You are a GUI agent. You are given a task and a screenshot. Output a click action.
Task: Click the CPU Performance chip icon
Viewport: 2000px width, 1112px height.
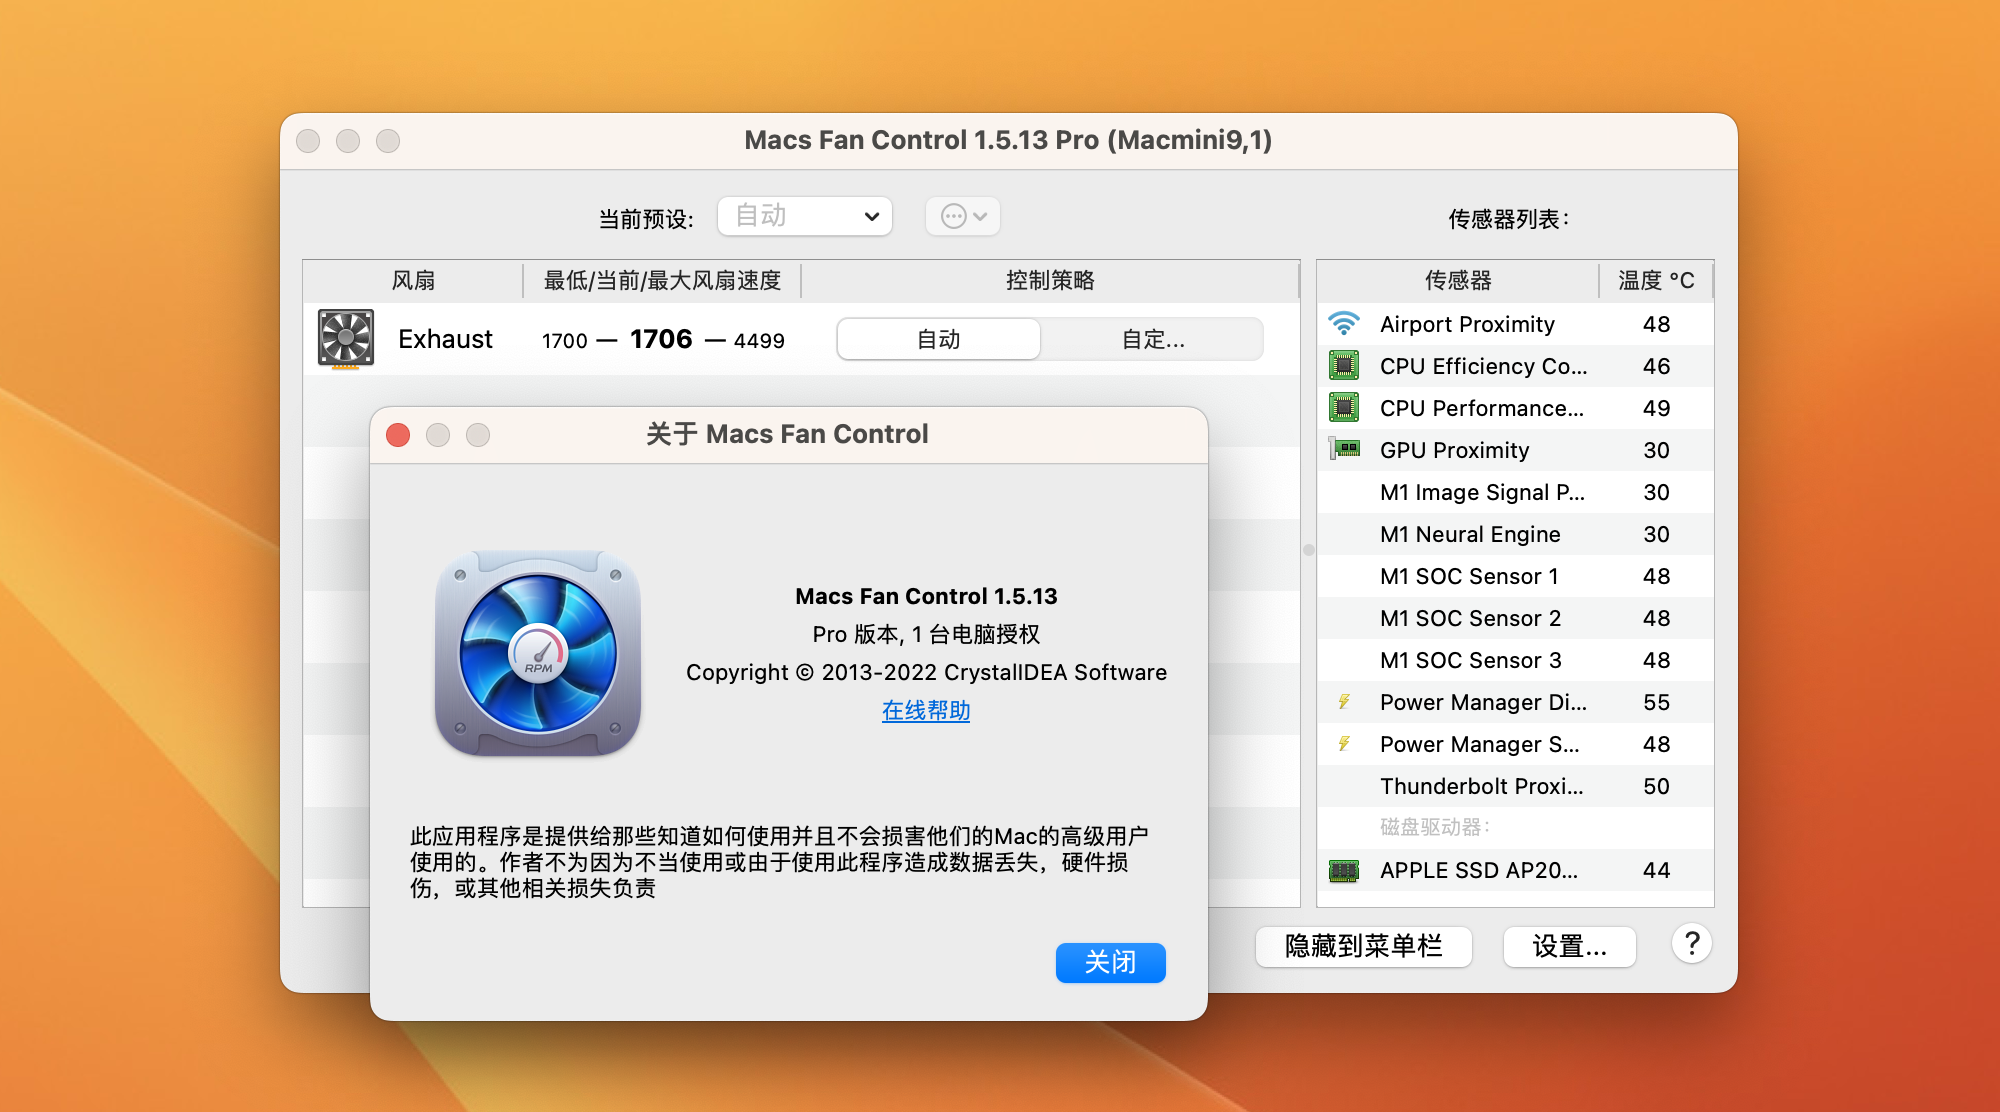pos(1343,408)
